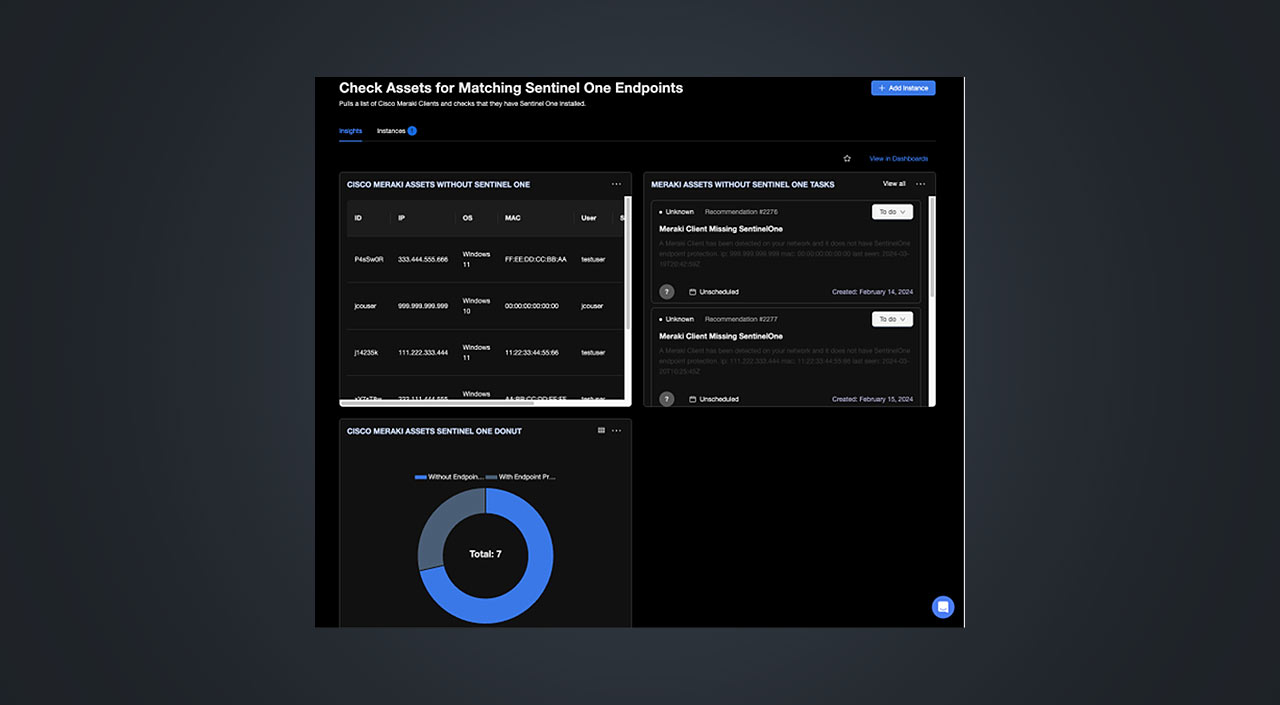Click Recommendation #2276 label
The width and height of the screenshot is (1280, 705).
(x=741, y=212)
